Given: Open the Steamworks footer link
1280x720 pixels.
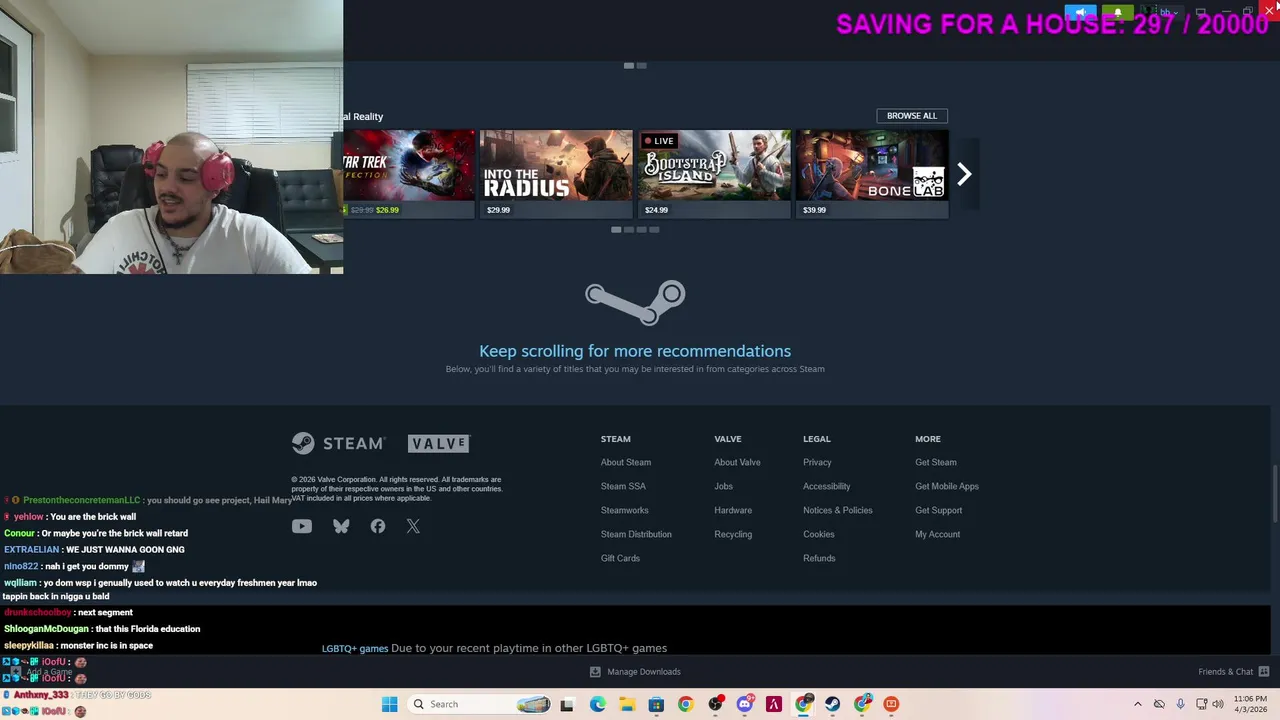Looking at the screenshot, I should (625, 510).
